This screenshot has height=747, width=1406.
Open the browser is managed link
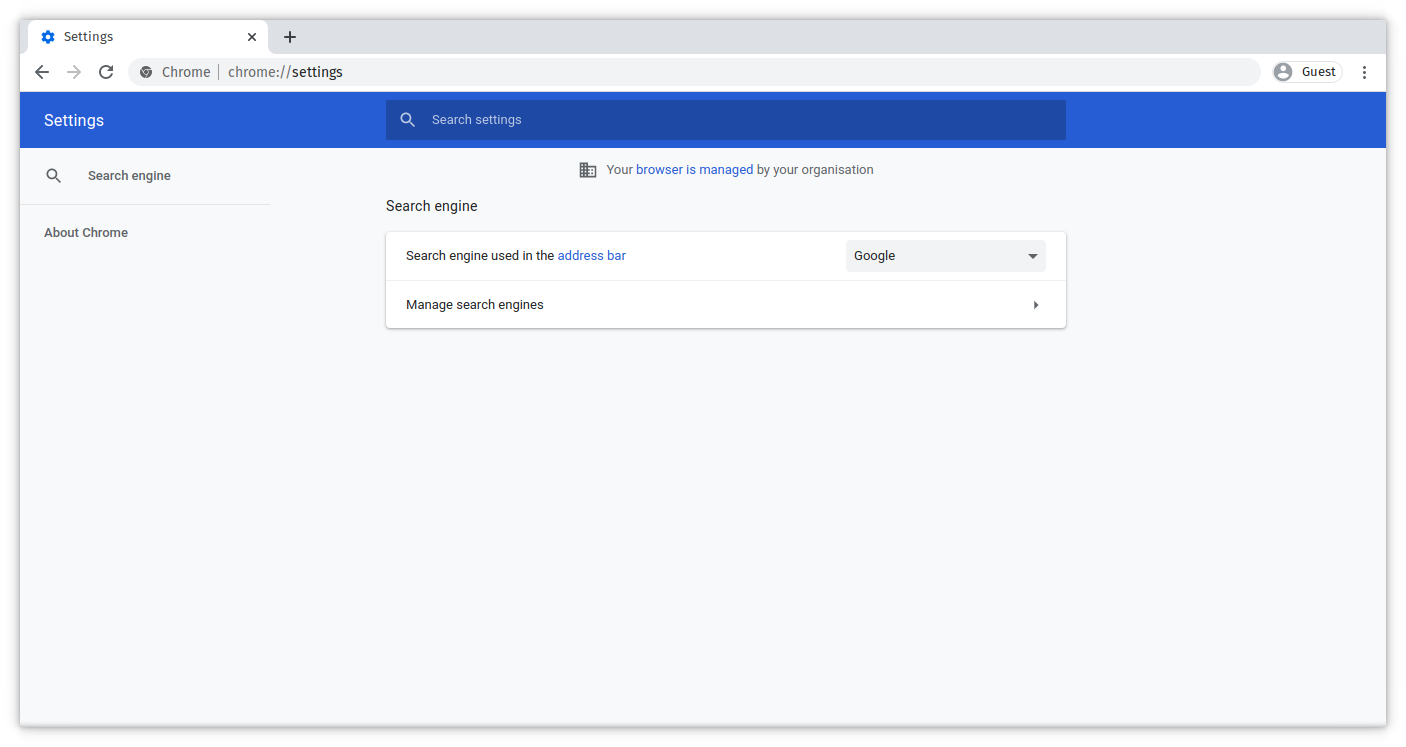pos(694,170)
